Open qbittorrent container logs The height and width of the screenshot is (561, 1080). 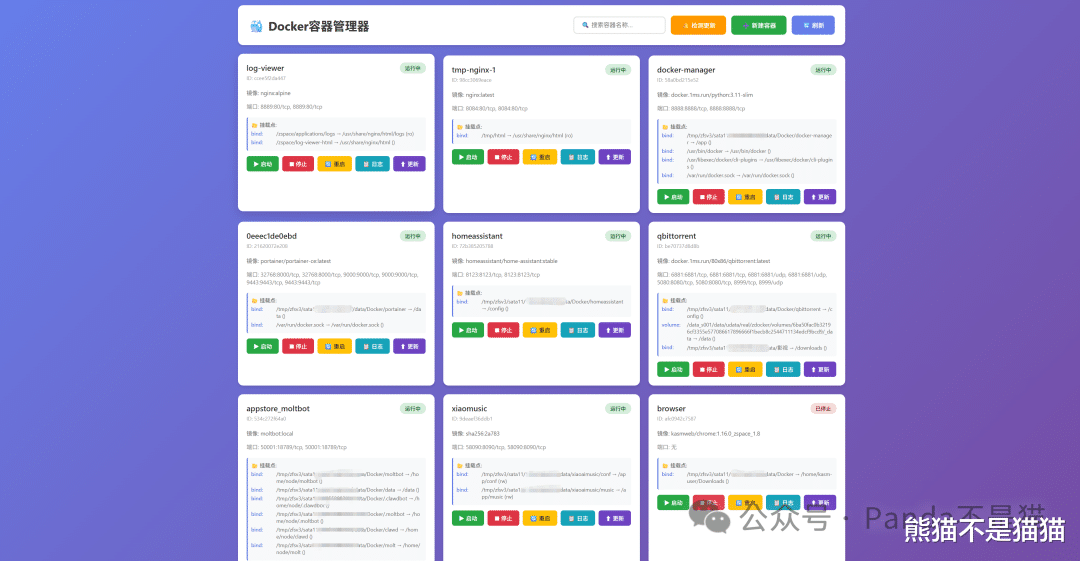(x=783, y=369)
